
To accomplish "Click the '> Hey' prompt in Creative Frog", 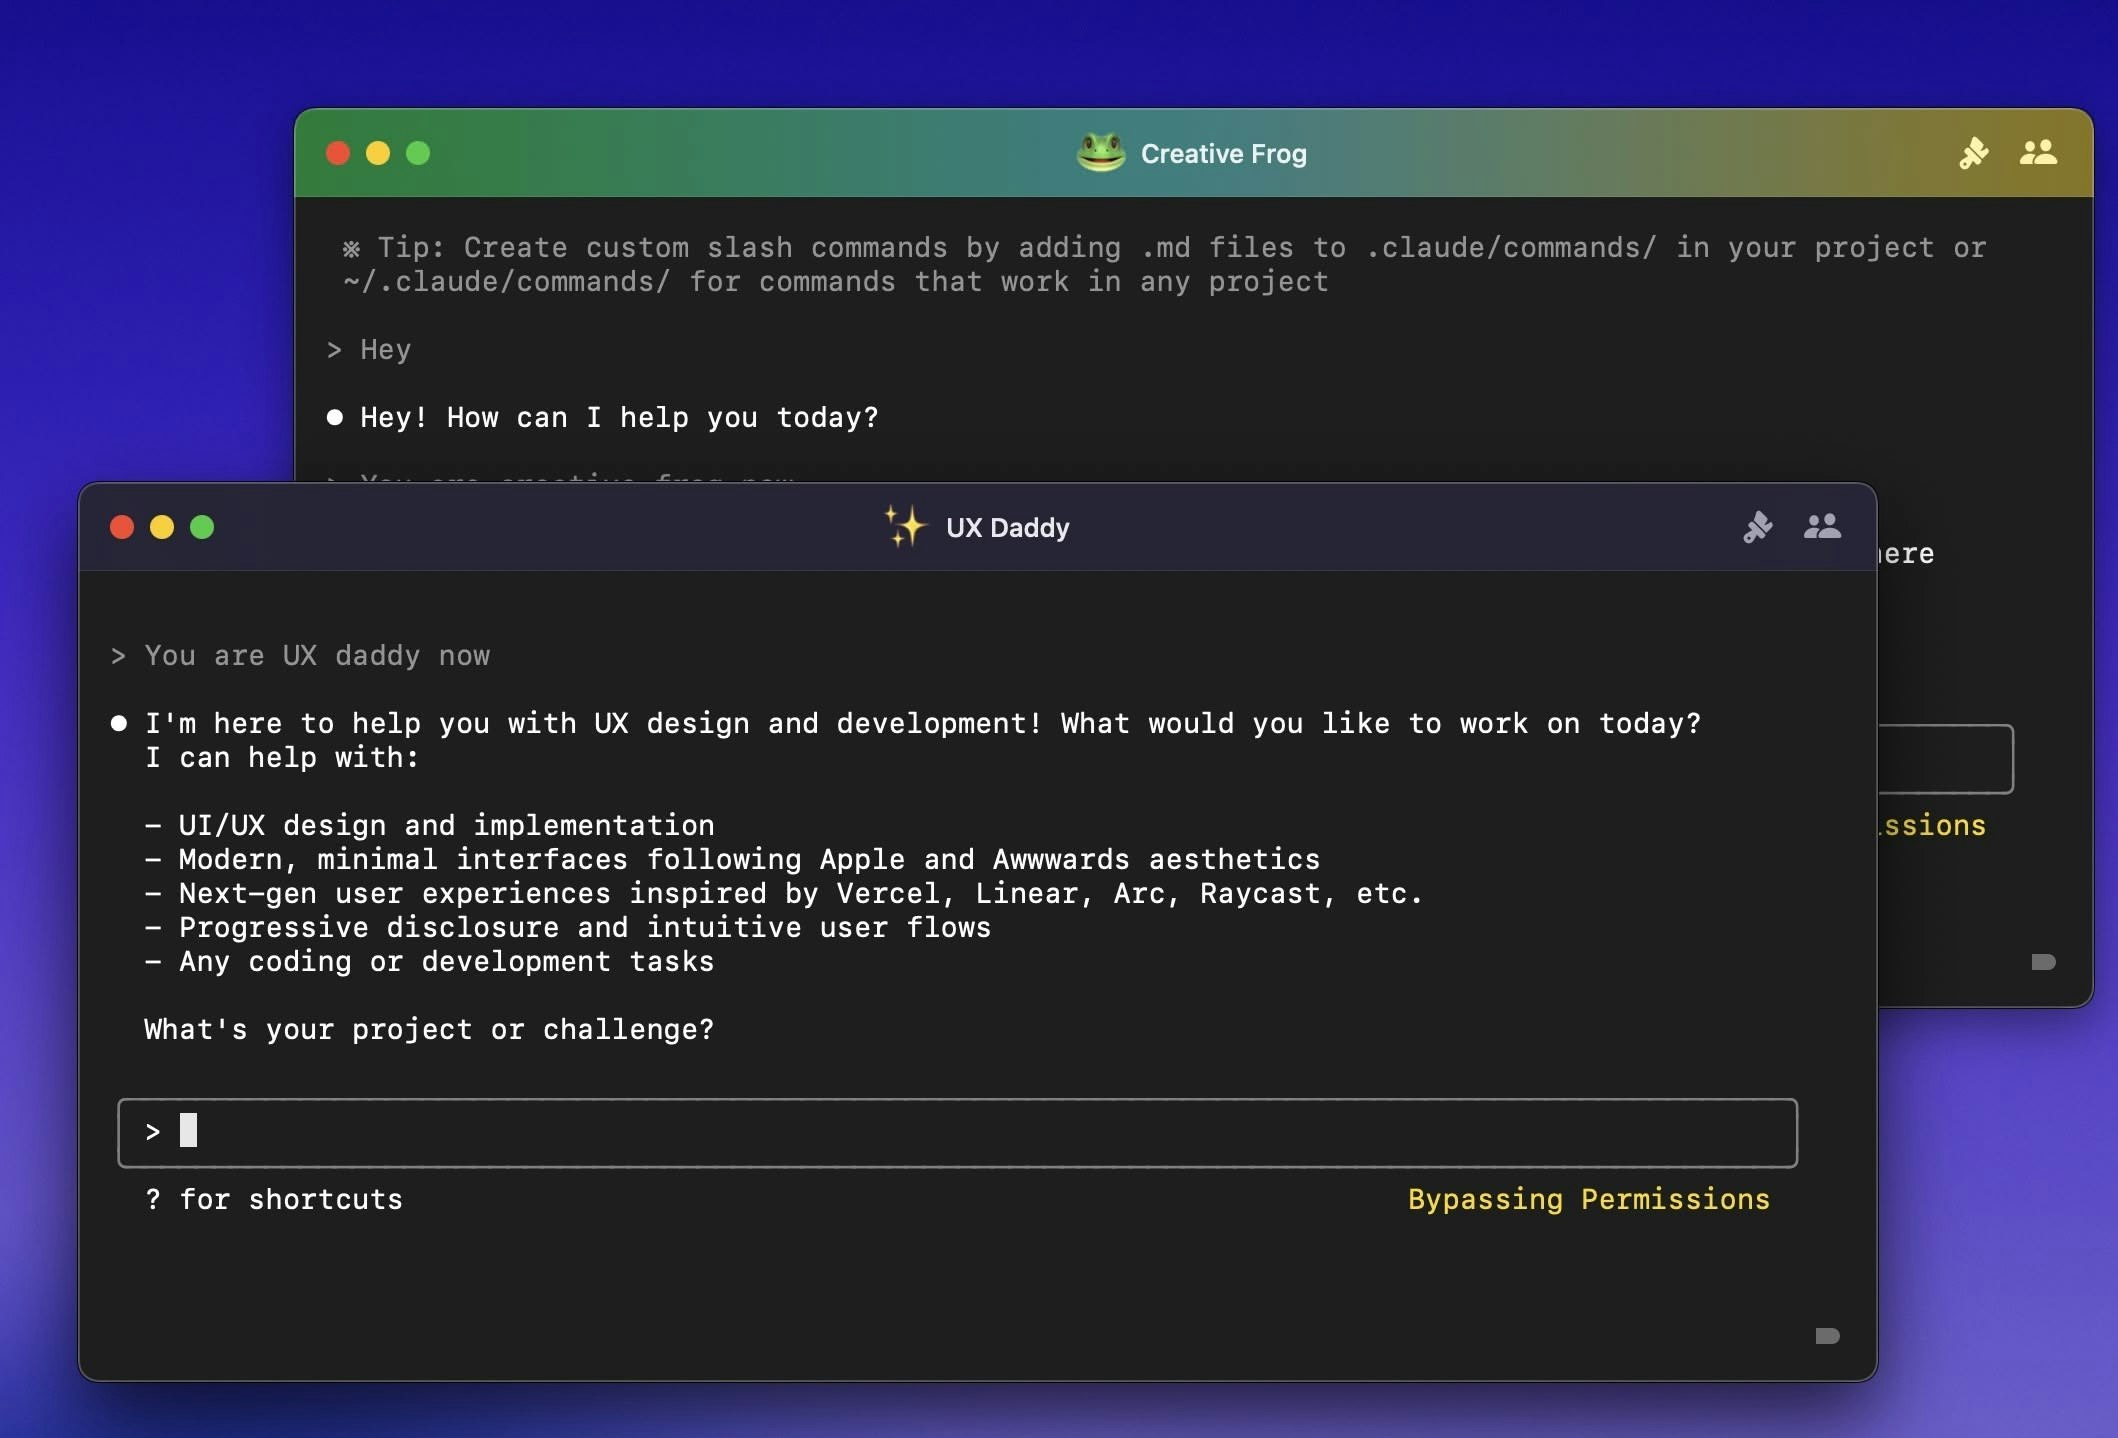I will (x=369, y=350).
